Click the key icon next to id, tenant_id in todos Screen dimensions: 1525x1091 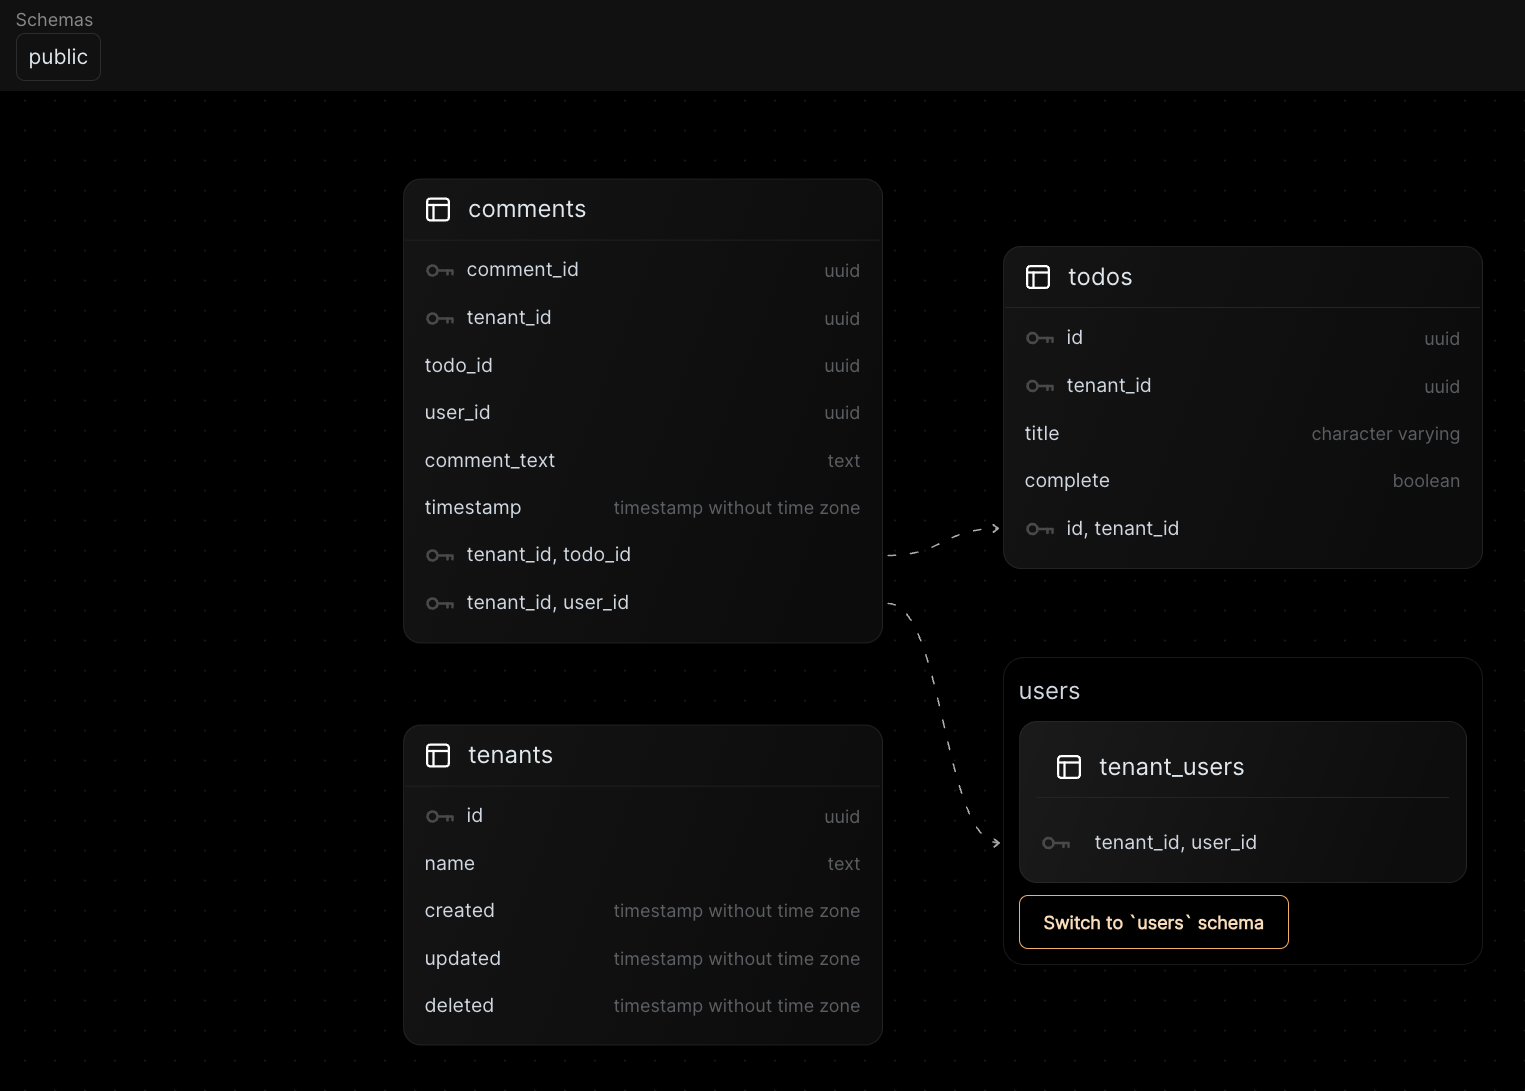(x=1040, y=529)
